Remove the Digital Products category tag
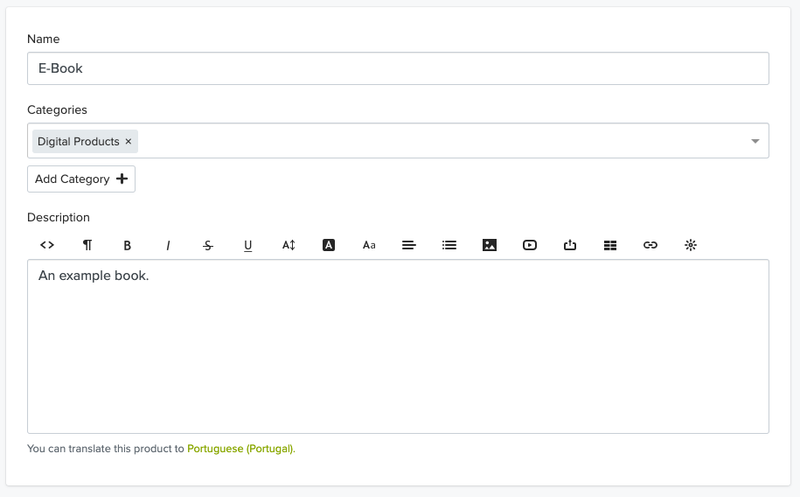Viewport: 800px width, 497px height. pyautogui.click(x=129, y=141)
